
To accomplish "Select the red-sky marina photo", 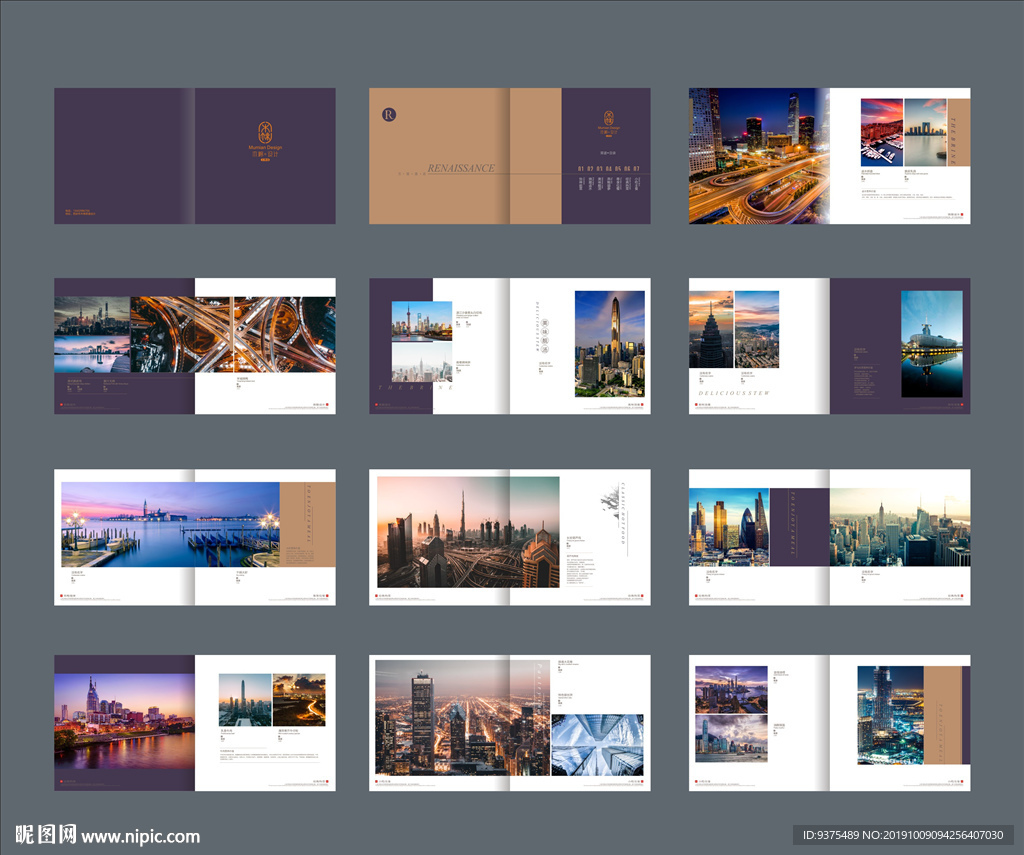I will (882, 133).
